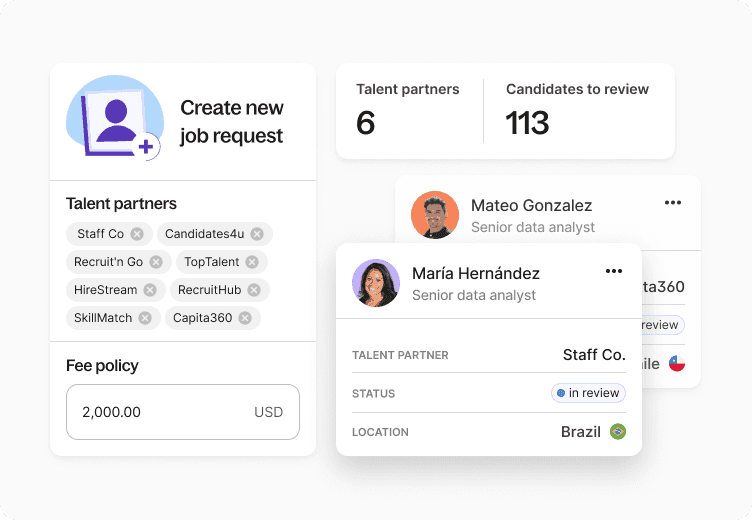
Task: Click Mateo's Senior data analyst subtitle
Action: coord(533,227)
